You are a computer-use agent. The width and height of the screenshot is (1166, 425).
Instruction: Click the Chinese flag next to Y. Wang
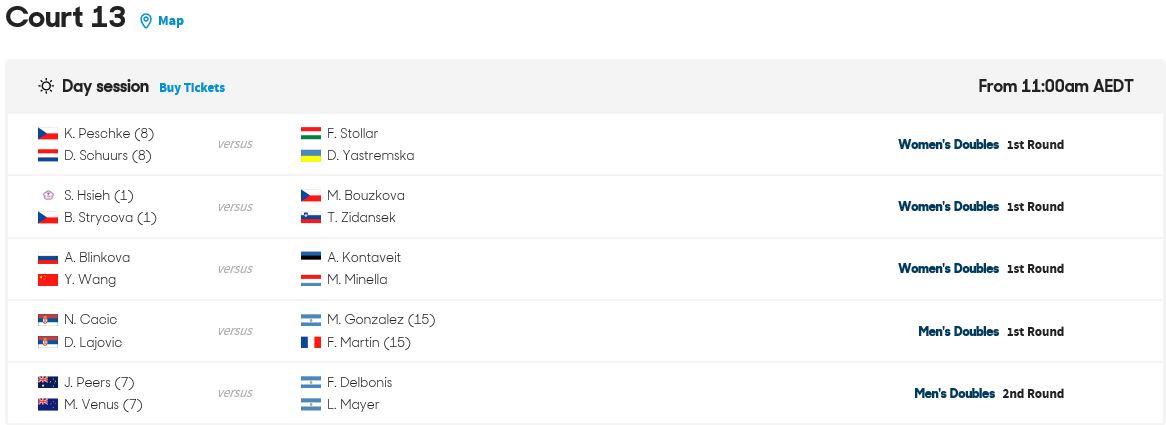pos(48,280)
